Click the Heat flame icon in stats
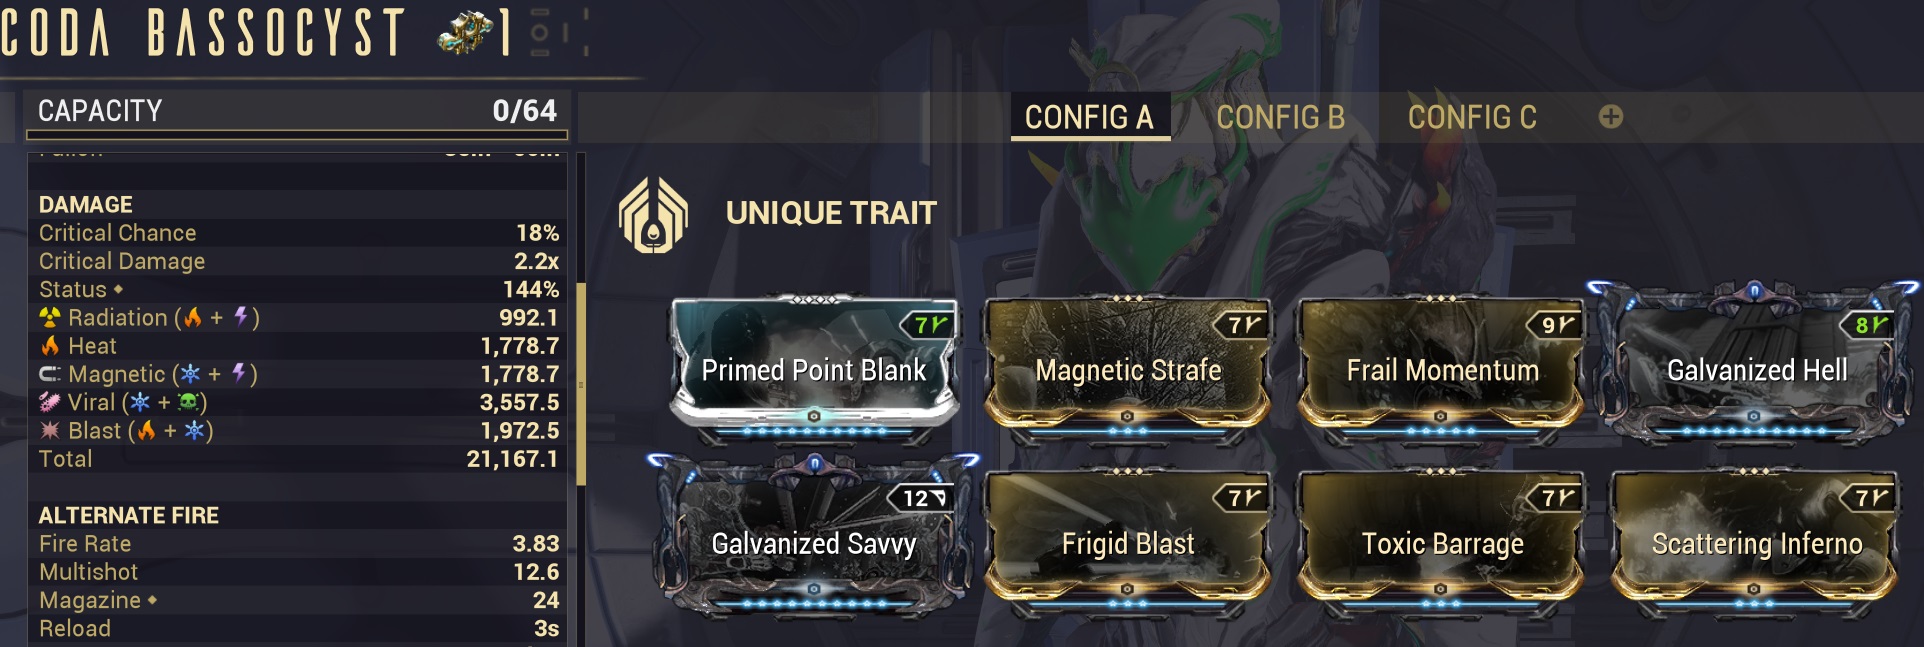 point(50,346)
